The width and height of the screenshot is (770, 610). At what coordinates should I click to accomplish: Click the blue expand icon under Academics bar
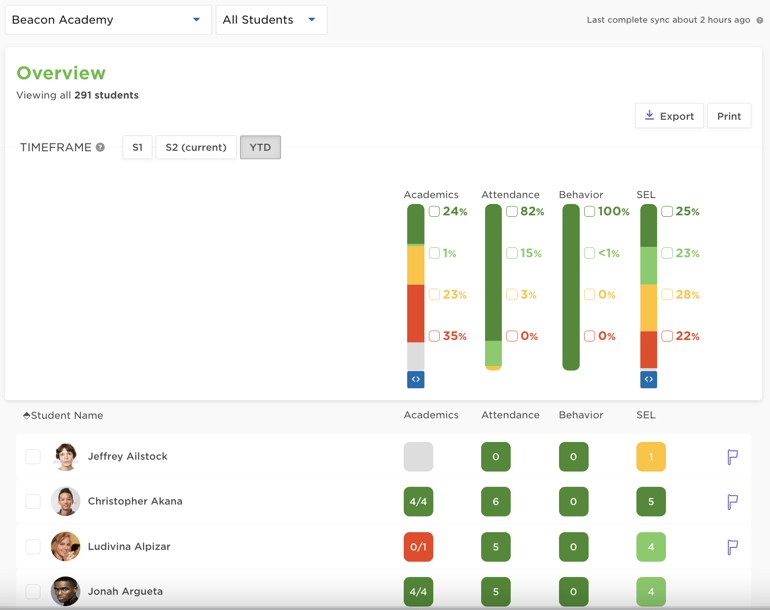416,379
